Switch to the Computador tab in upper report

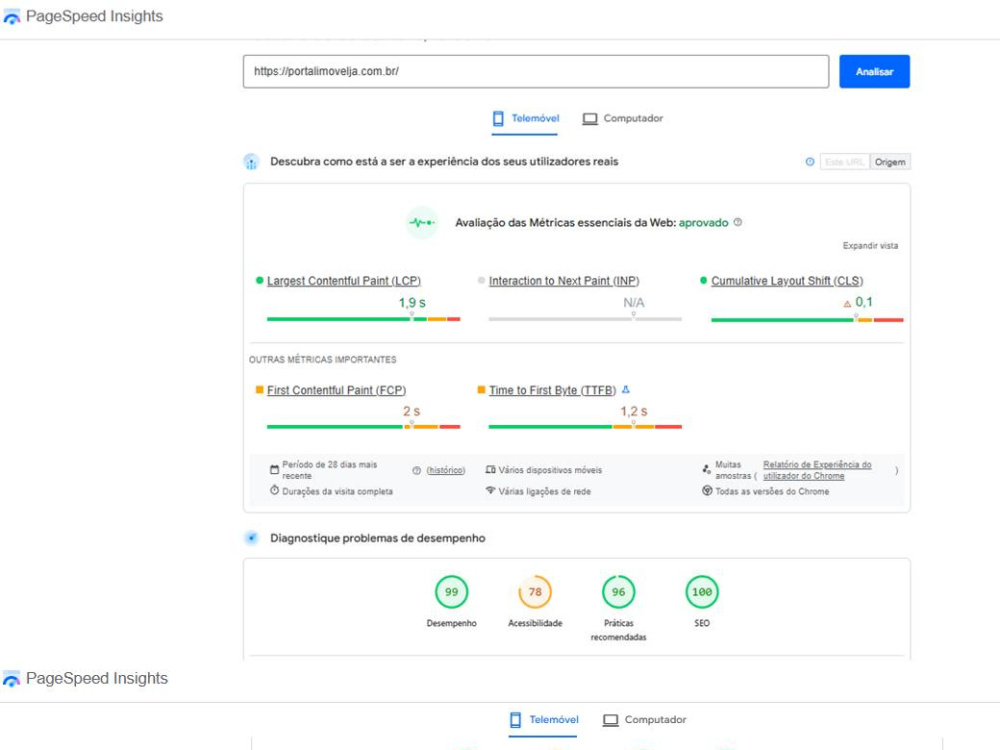tap(622, 119)
